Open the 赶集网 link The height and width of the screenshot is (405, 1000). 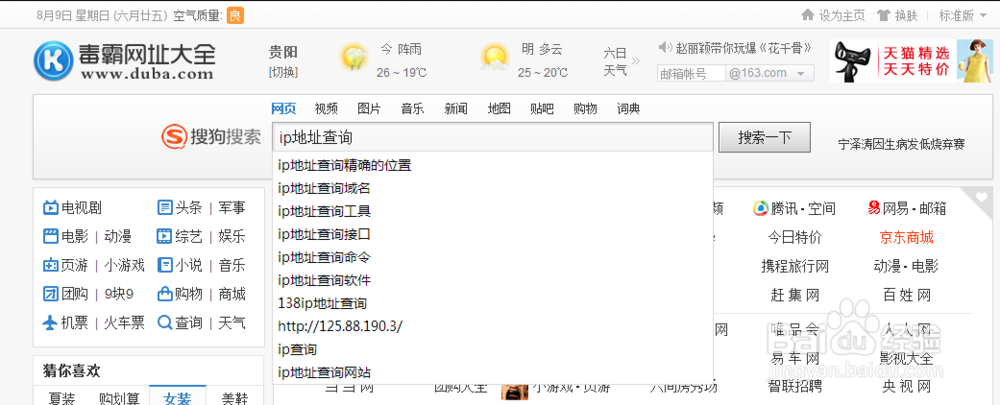795,295
